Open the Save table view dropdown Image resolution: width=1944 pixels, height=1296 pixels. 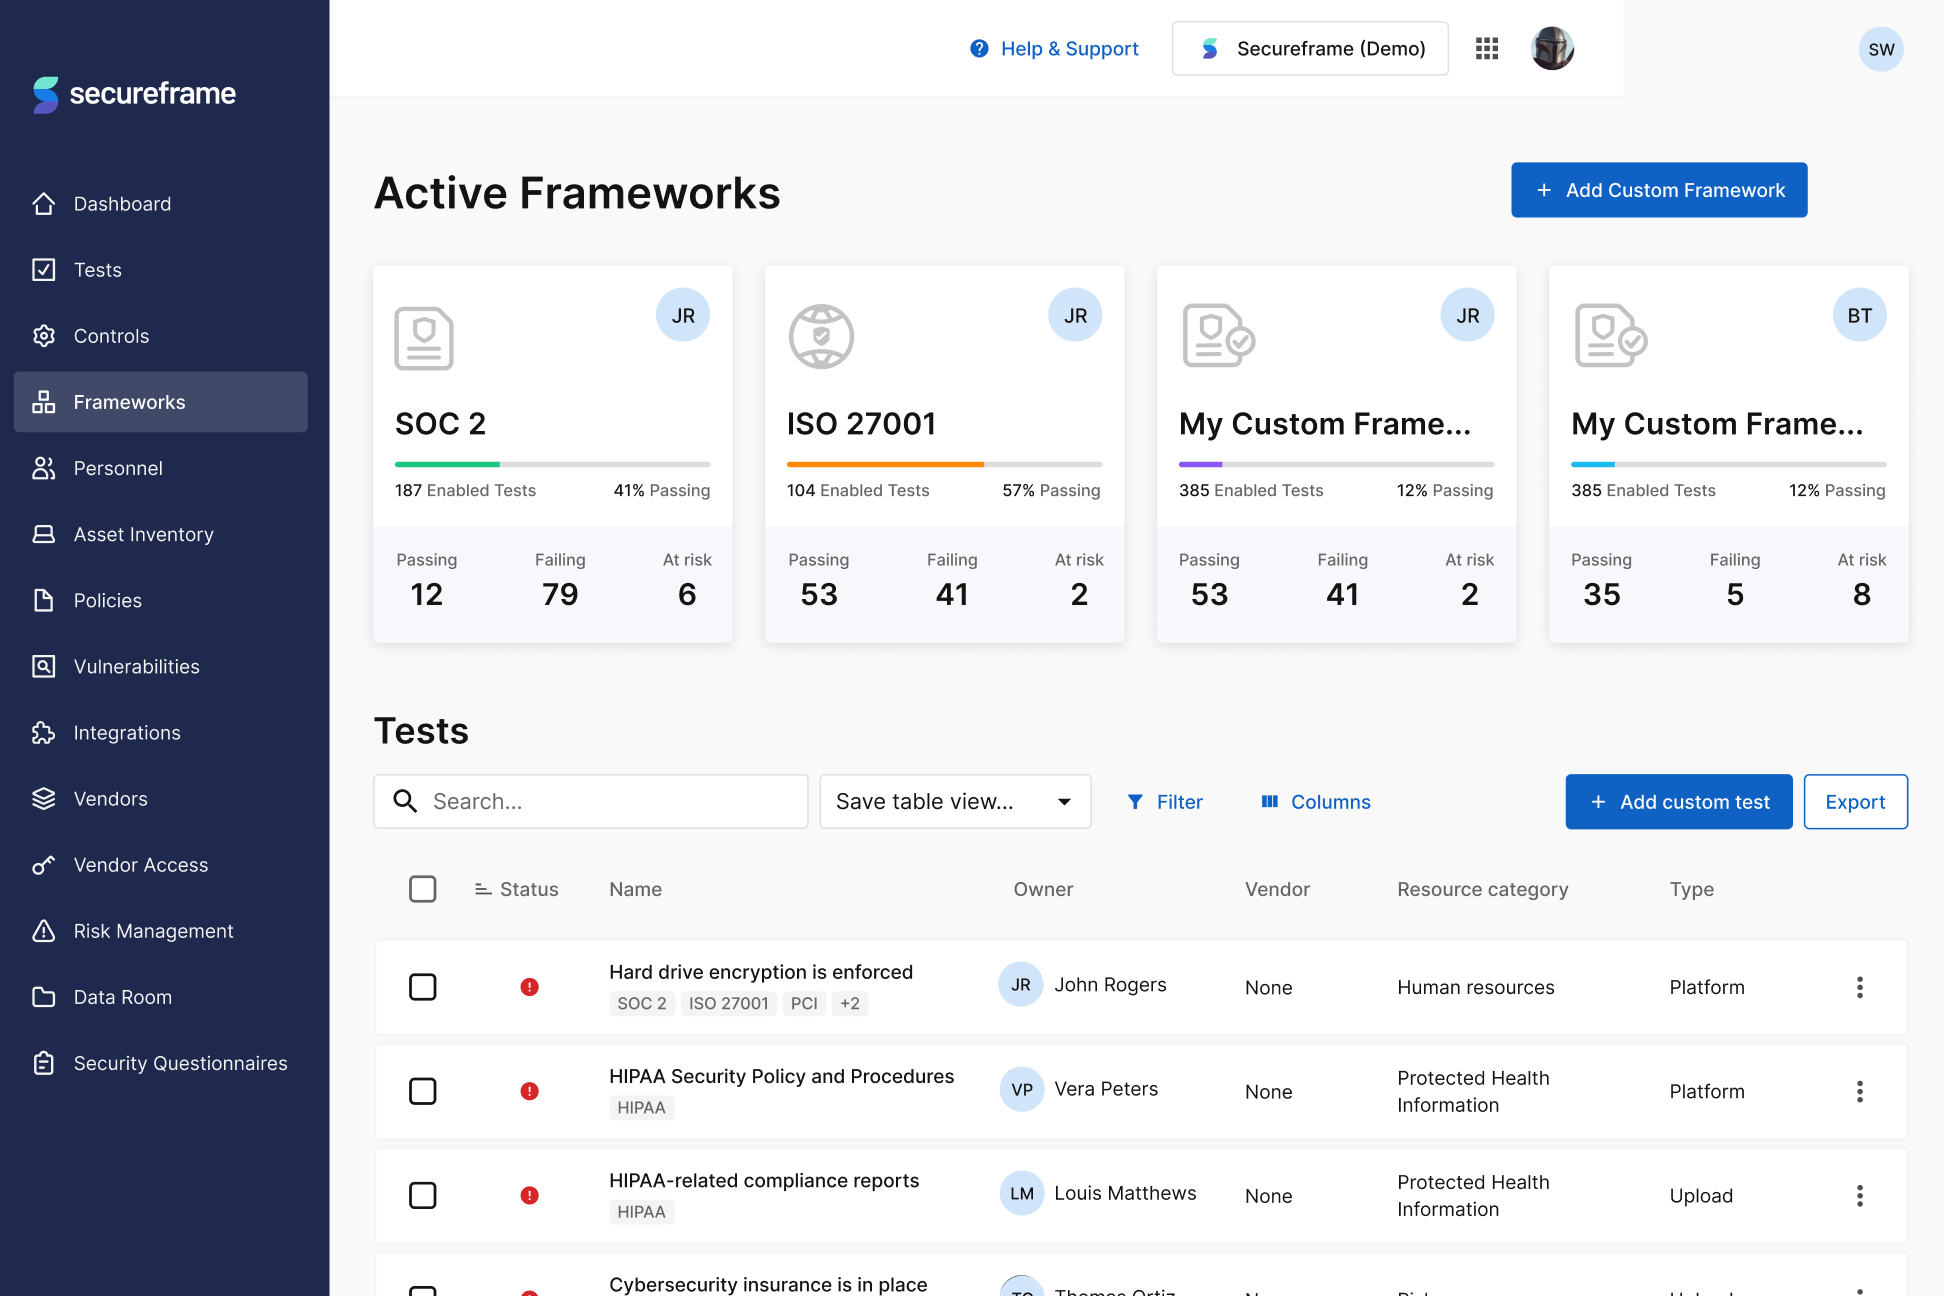click(955, 801)
